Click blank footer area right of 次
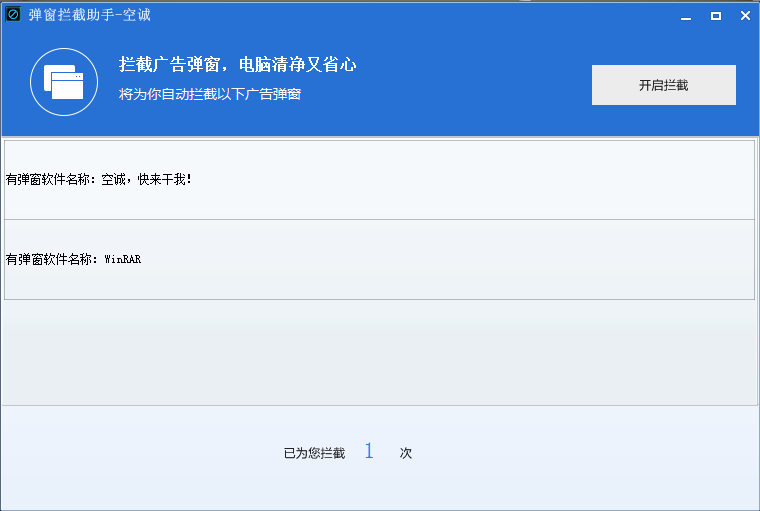The image size is (760, 511). pyautogui.click(x=580, y=453)
